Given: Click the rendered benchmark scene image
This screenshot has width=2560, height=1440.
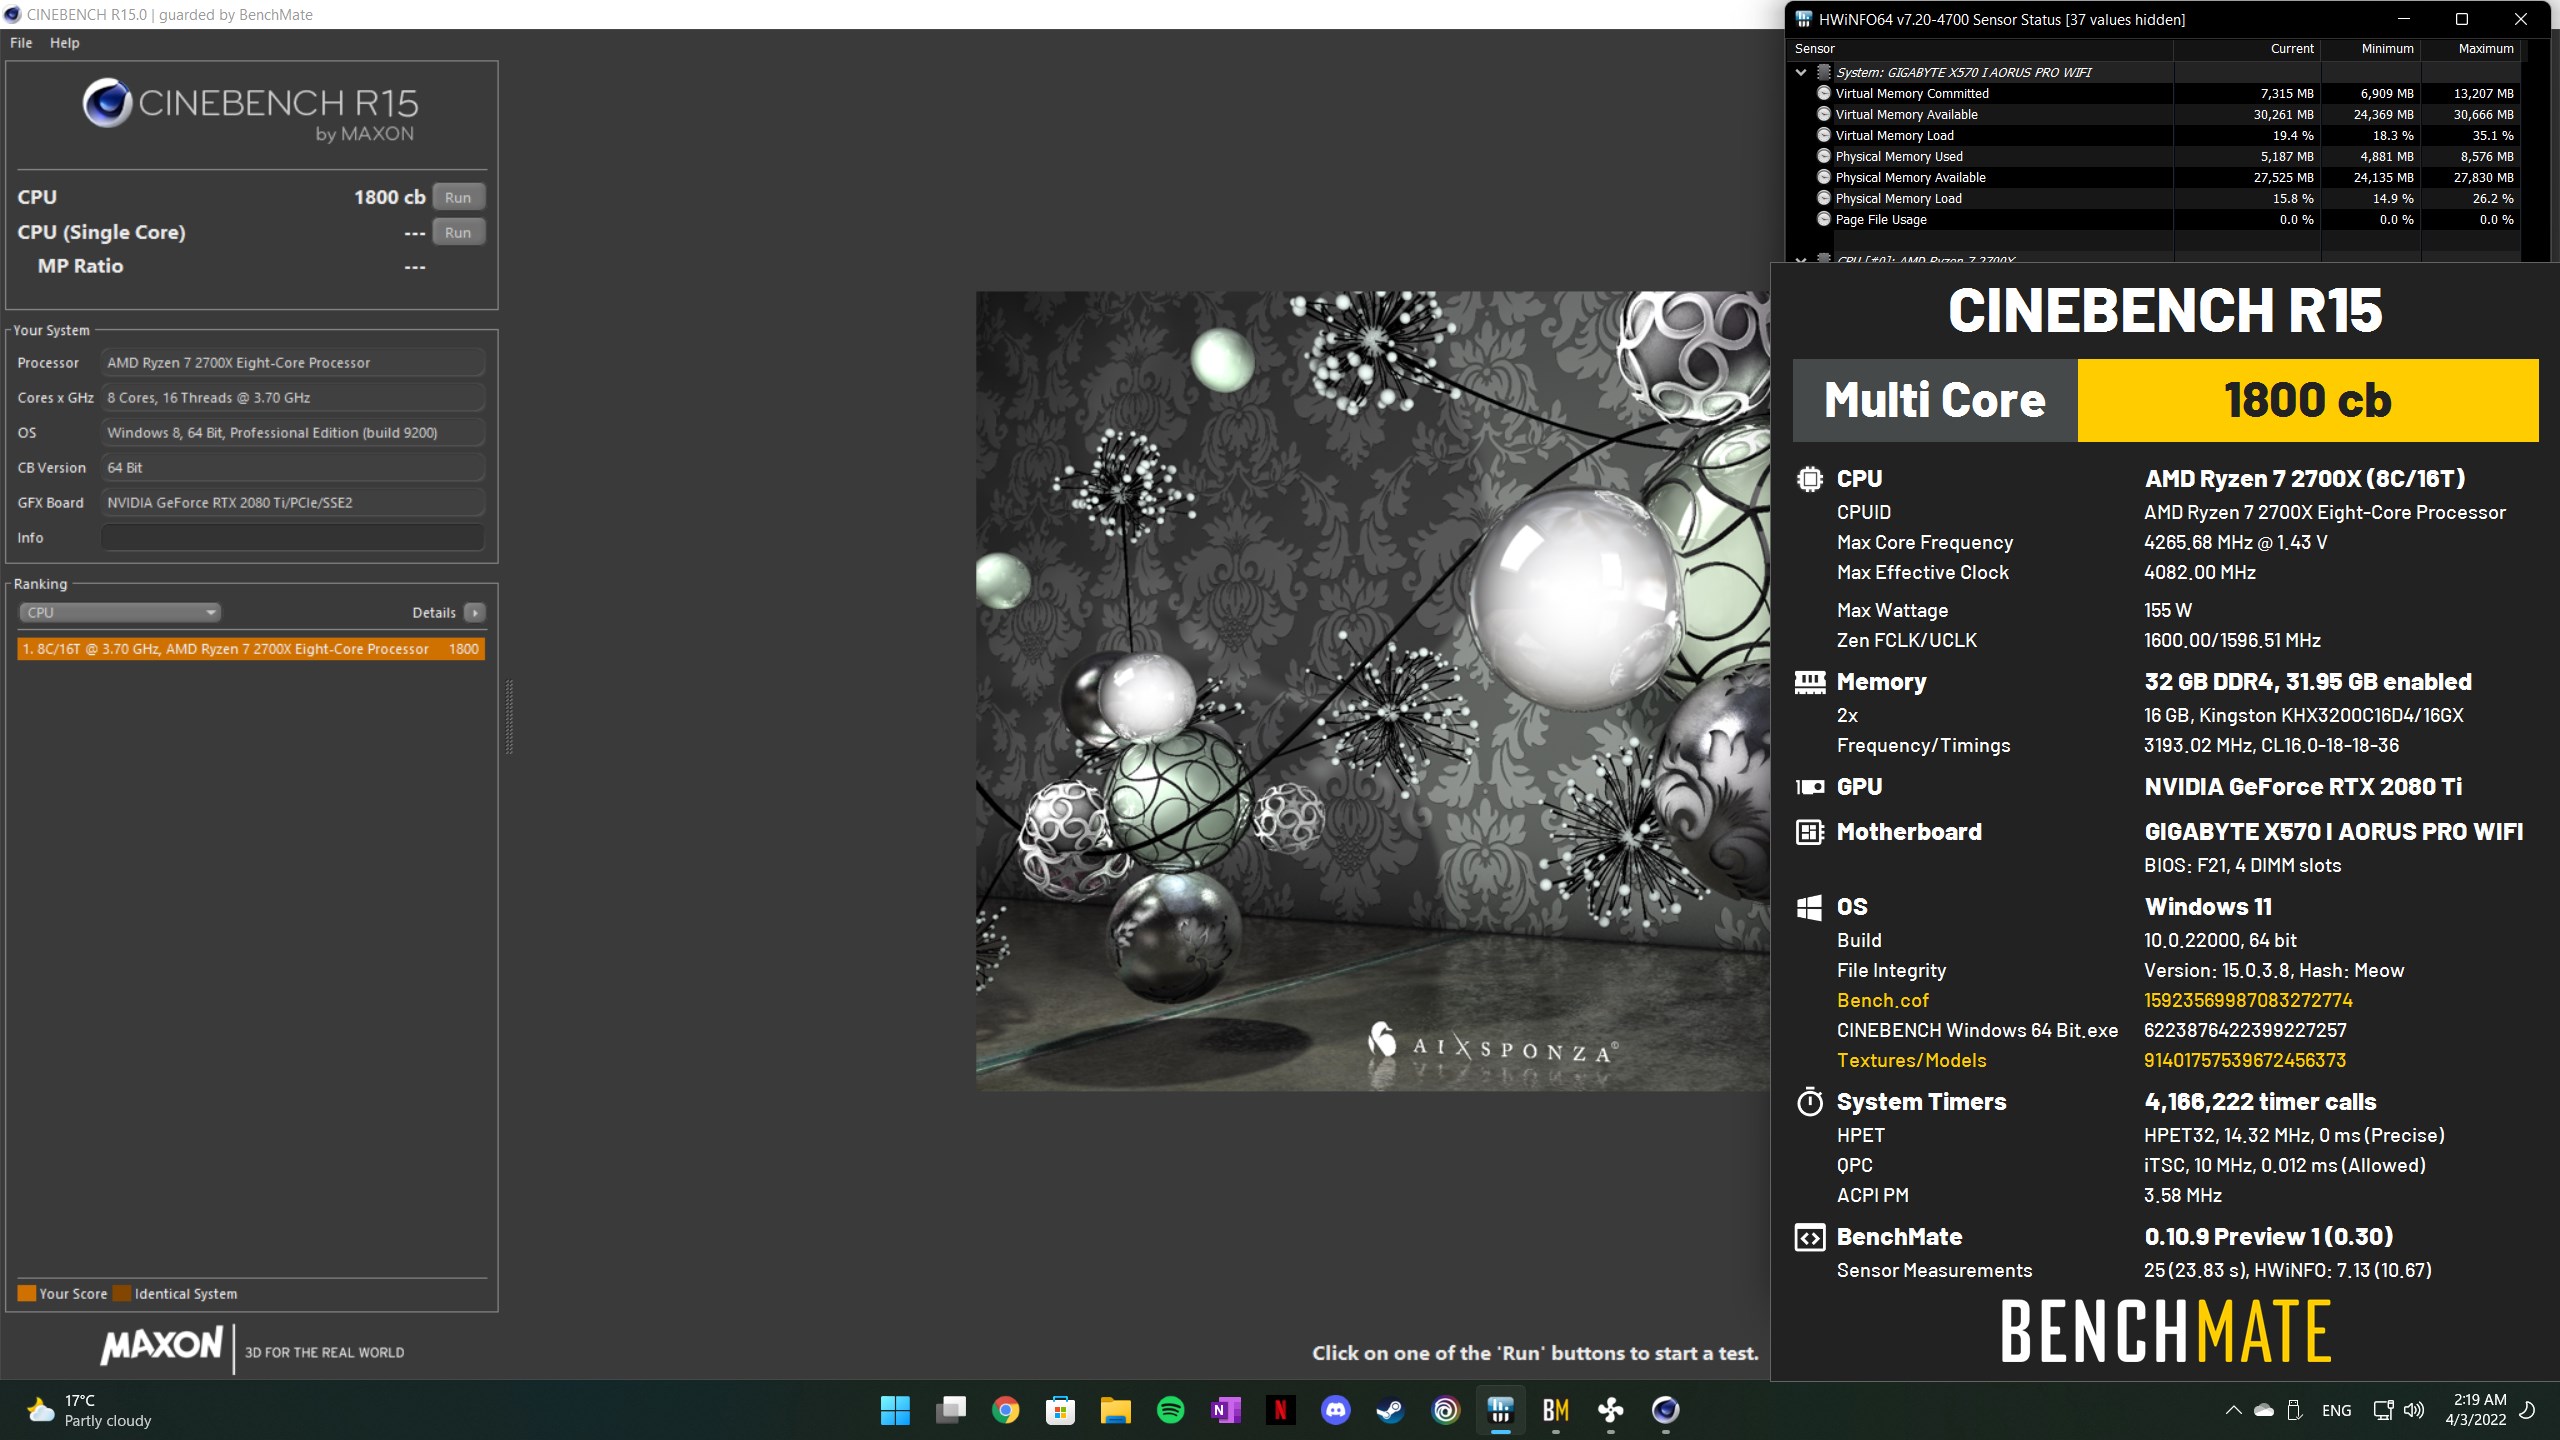Looking at the screenshot, I should [1373, 691].
